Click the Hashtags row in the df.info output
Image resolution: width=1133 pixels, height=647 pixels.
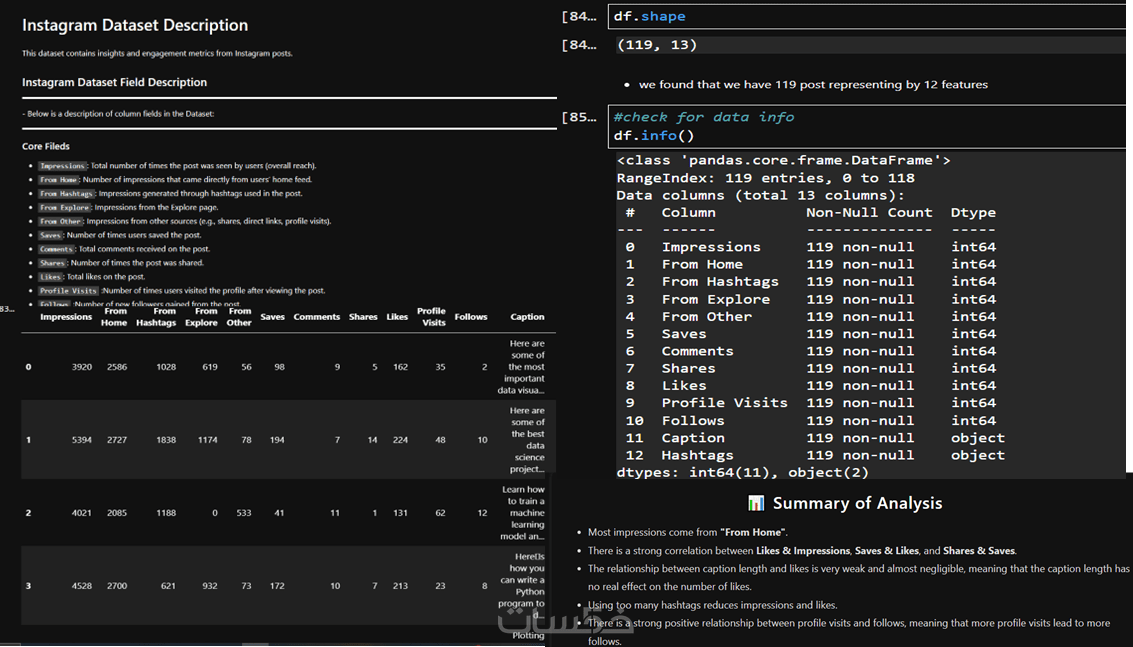[x=700, y=455]
